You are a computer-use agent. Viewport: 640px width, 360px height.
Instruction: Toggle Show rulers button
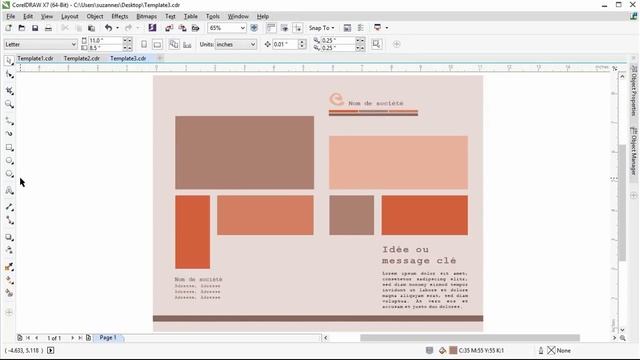(271, 28)
